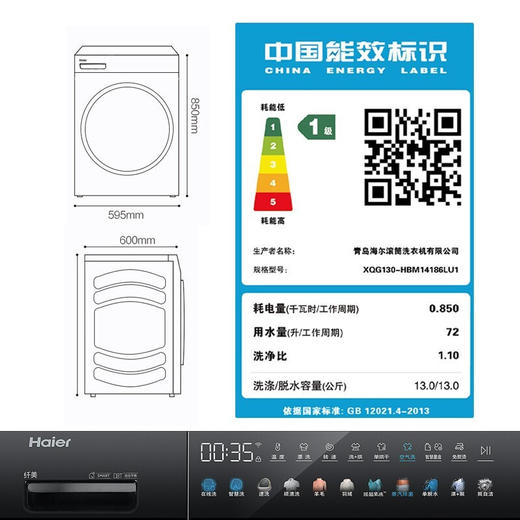
Task: Tap the child lock icon below Wi-Fi
Action: pos(258,459)
